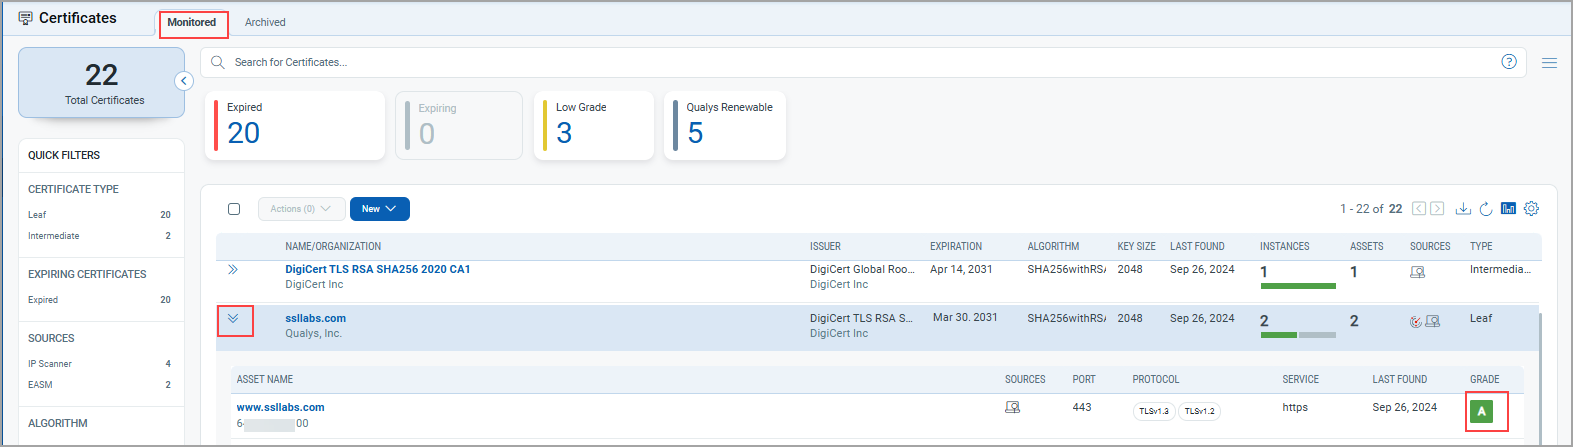Open table settings gear icon
Screen dimensions: 1573x447
click(x=1531, y=209)
